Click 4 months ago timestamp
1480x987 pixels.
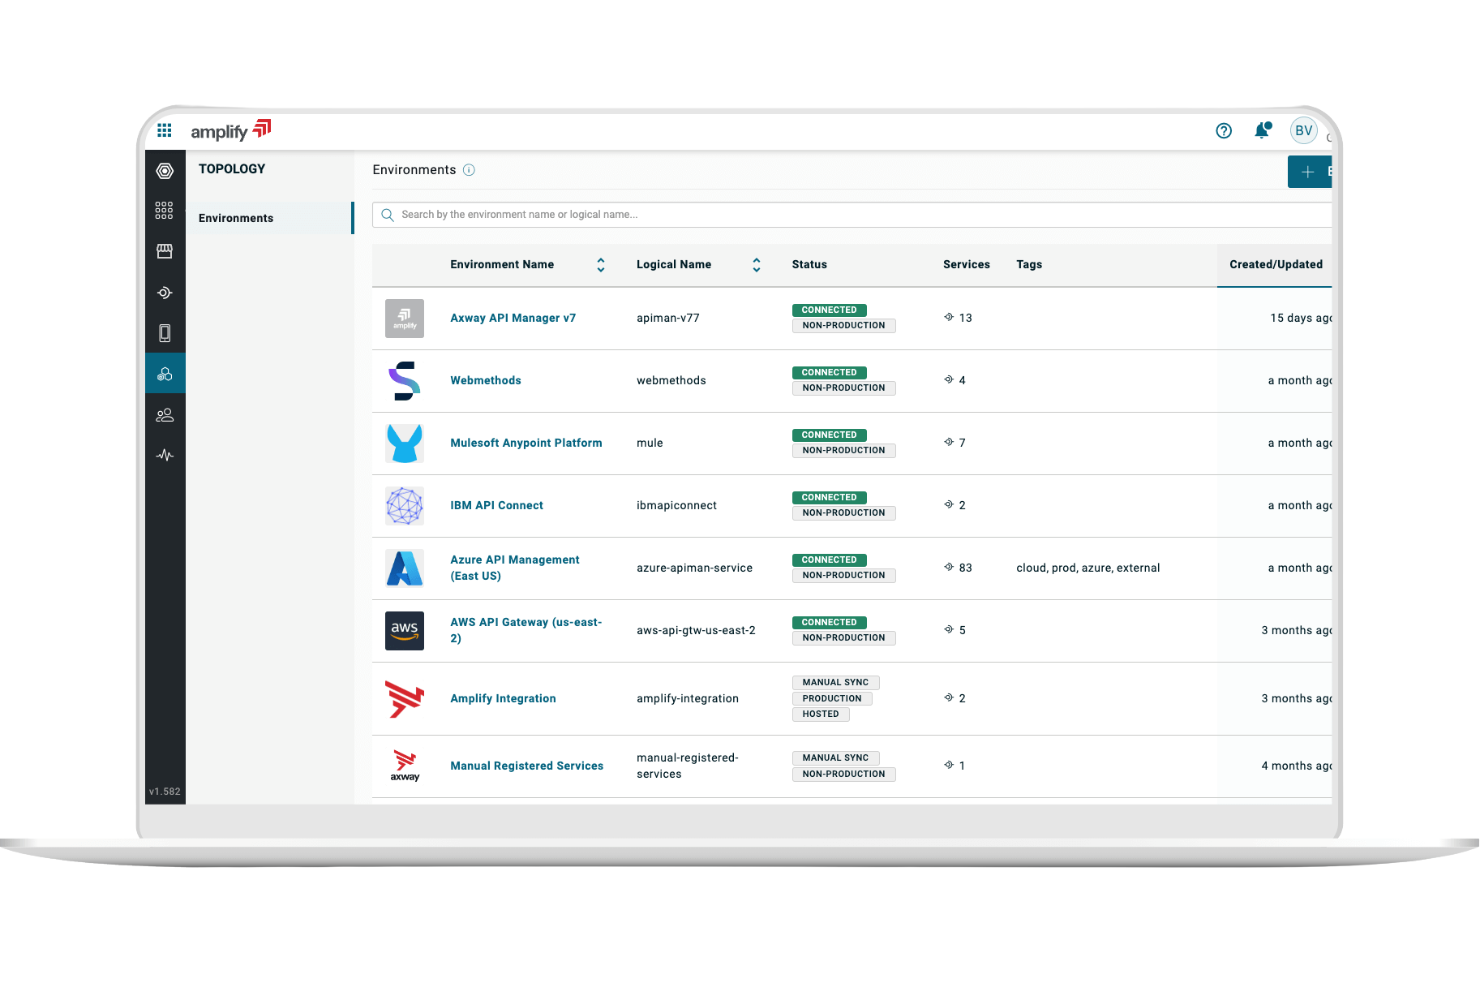pyautogui.click(x=1297, y=766)
